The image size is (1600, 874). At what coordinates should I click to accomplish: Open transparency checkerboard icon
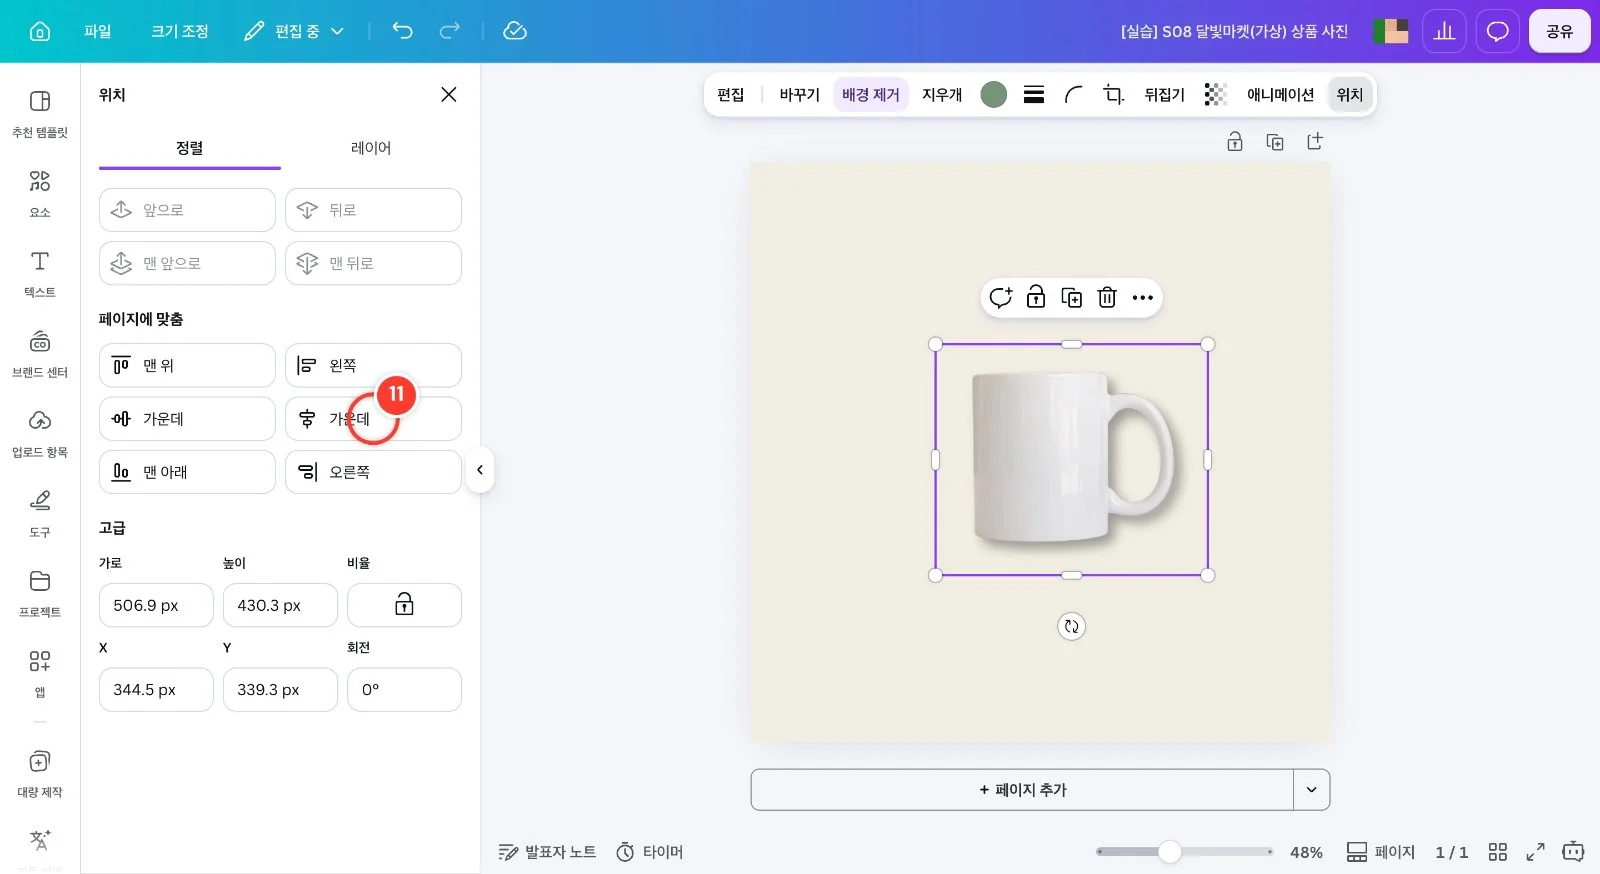click(1215, 95)
